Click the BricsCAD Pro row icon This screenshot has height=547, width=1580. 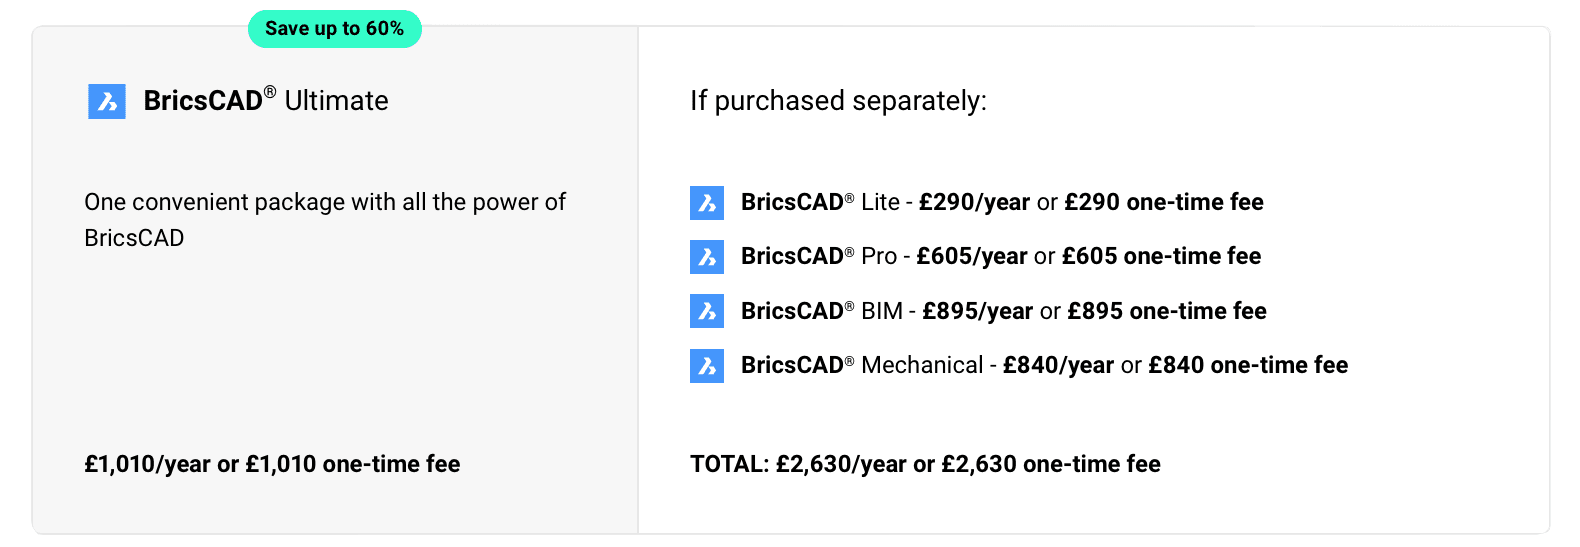click(x=707, y=257)
